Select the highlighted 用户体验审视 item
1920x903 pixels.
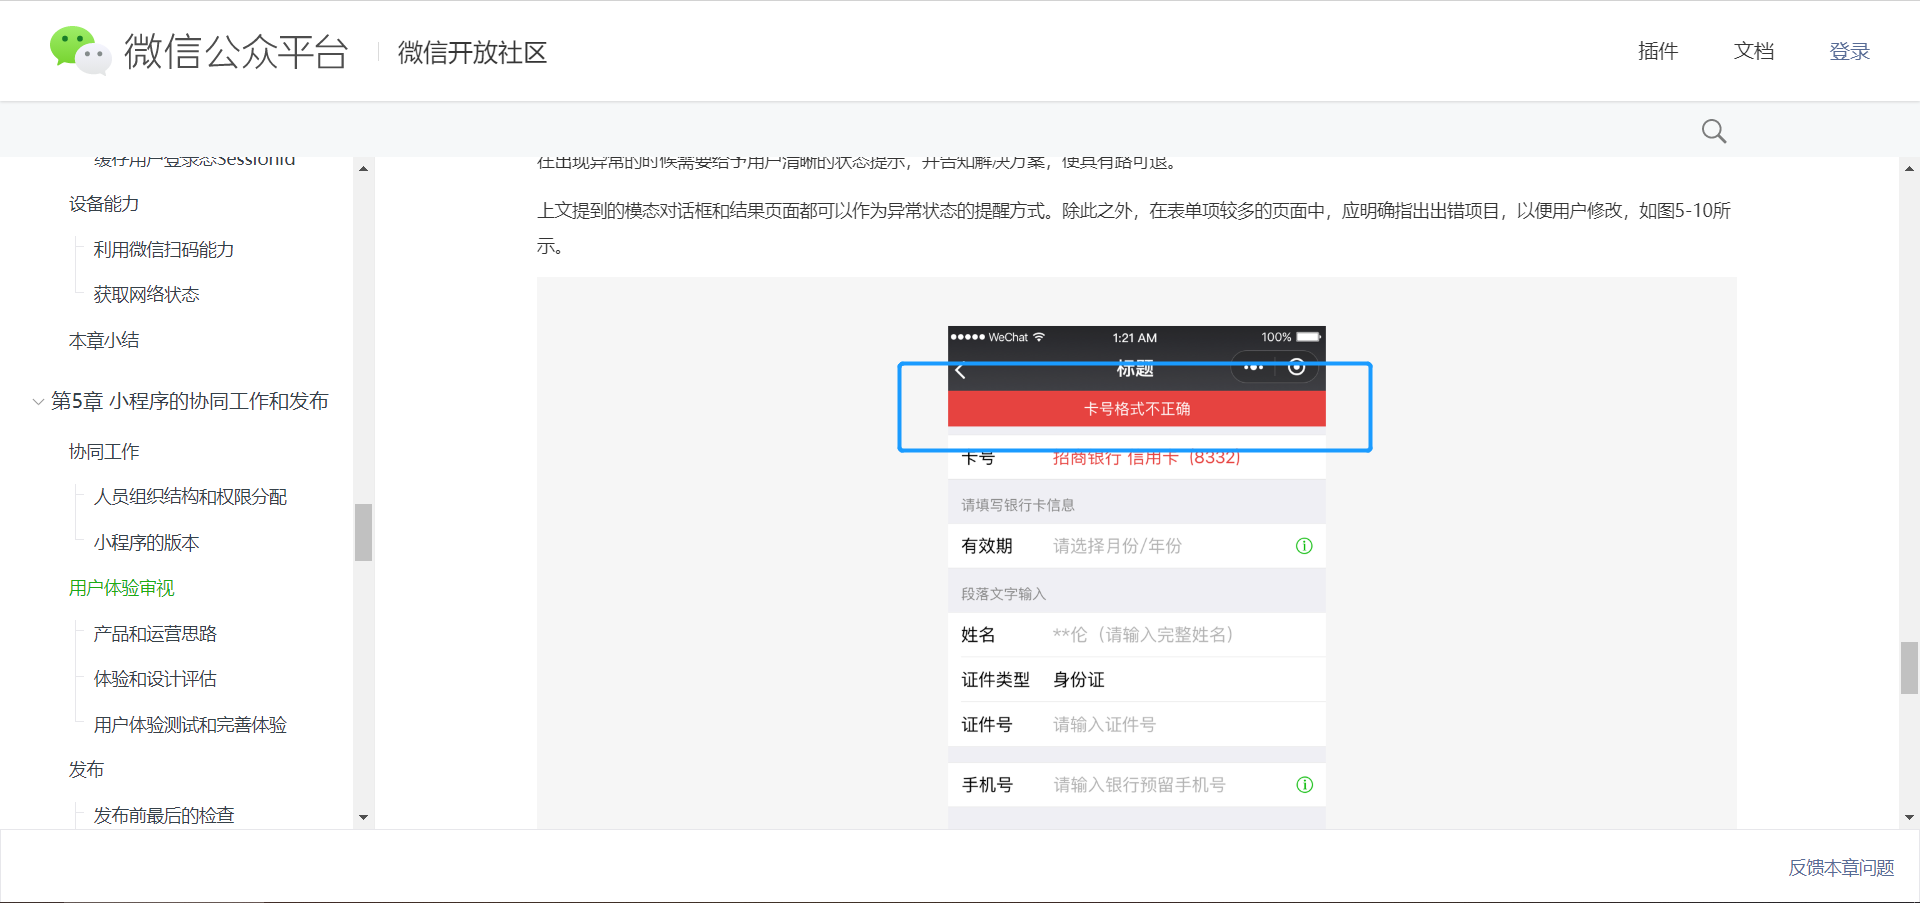click(122, 588)
